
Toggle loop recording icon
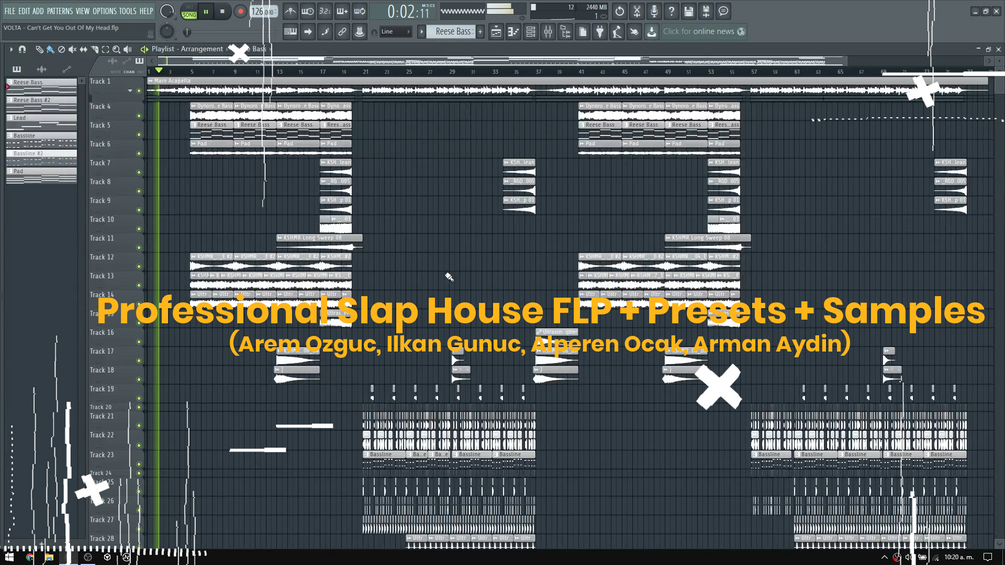tap(360, 12)
